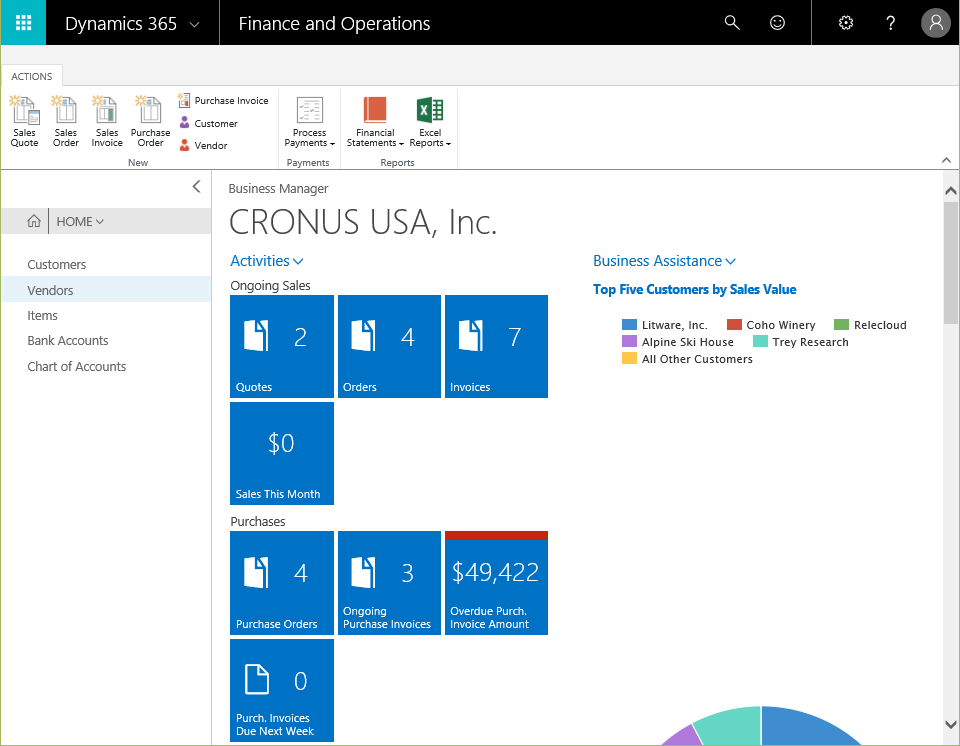Image resolution: width=960 pixels, height=746 pixels.
Task: Expand the Process Payments dropdown
Action: pyautogui.click(x=309, y=121)
